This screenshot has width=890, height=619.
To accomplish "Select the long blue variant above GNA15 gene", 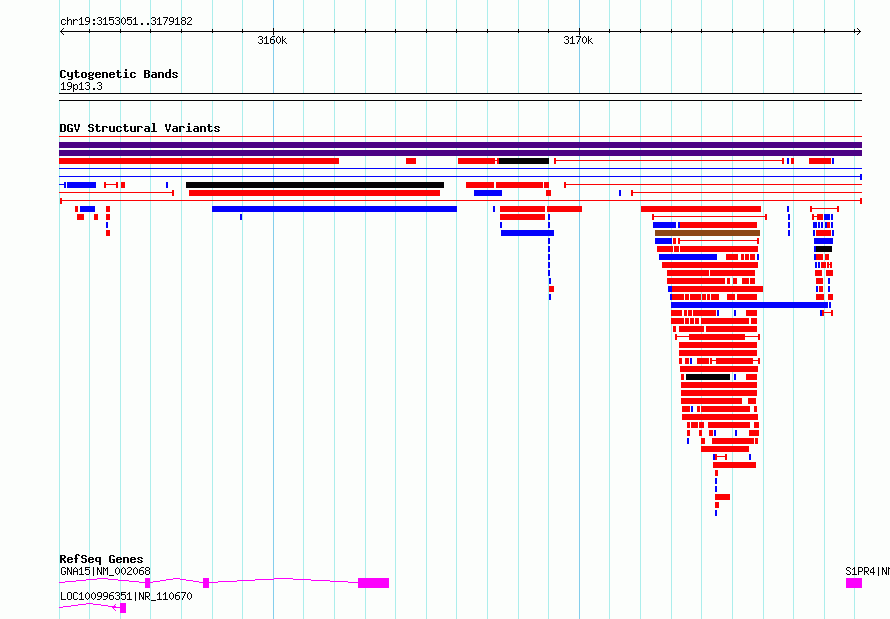I will [x=334, y=209].
